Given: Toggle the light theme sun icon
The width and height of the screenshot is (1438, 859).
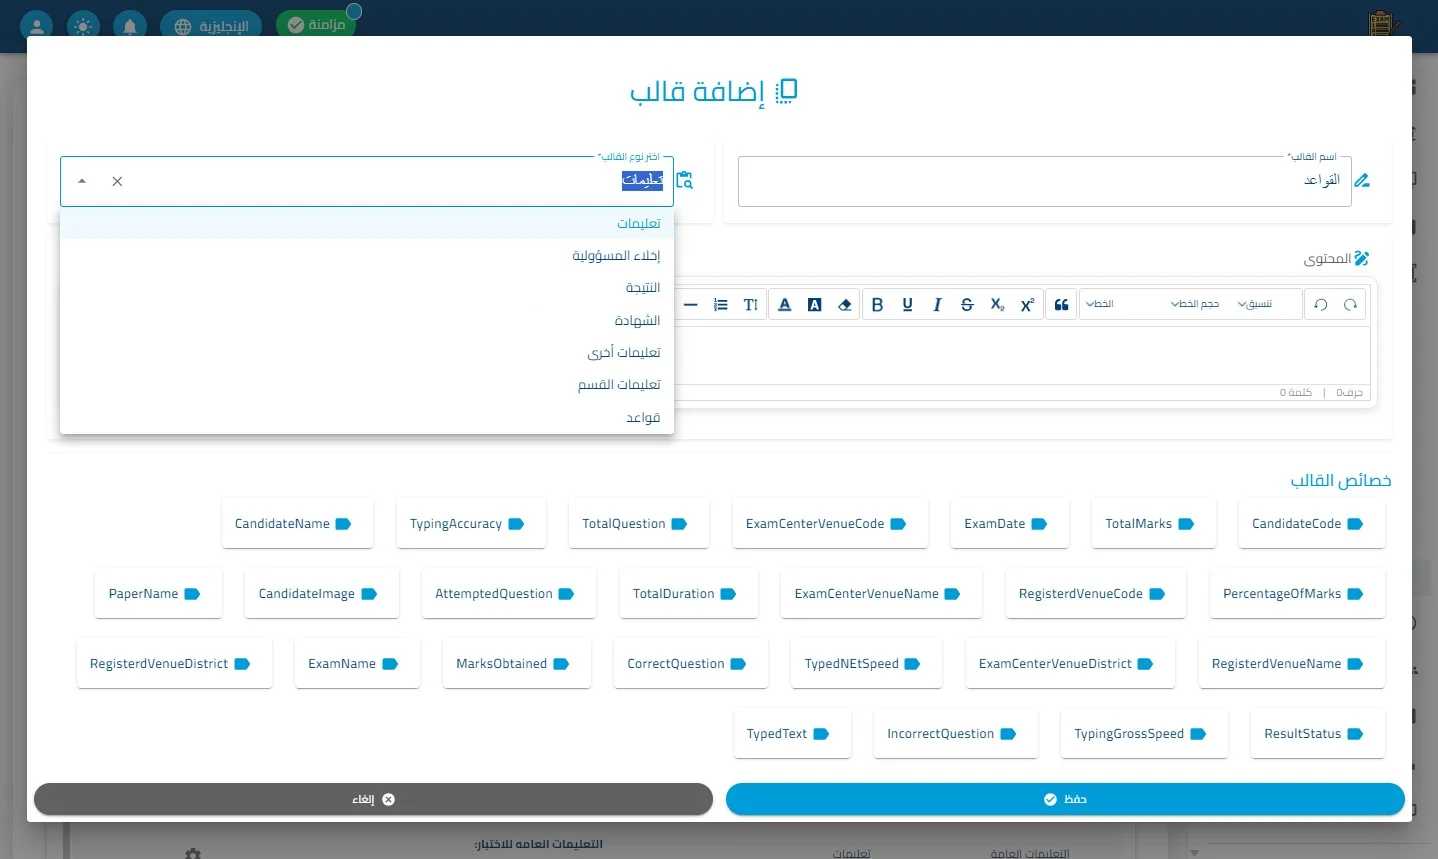Looking at the screenshot, I should 83,26.
